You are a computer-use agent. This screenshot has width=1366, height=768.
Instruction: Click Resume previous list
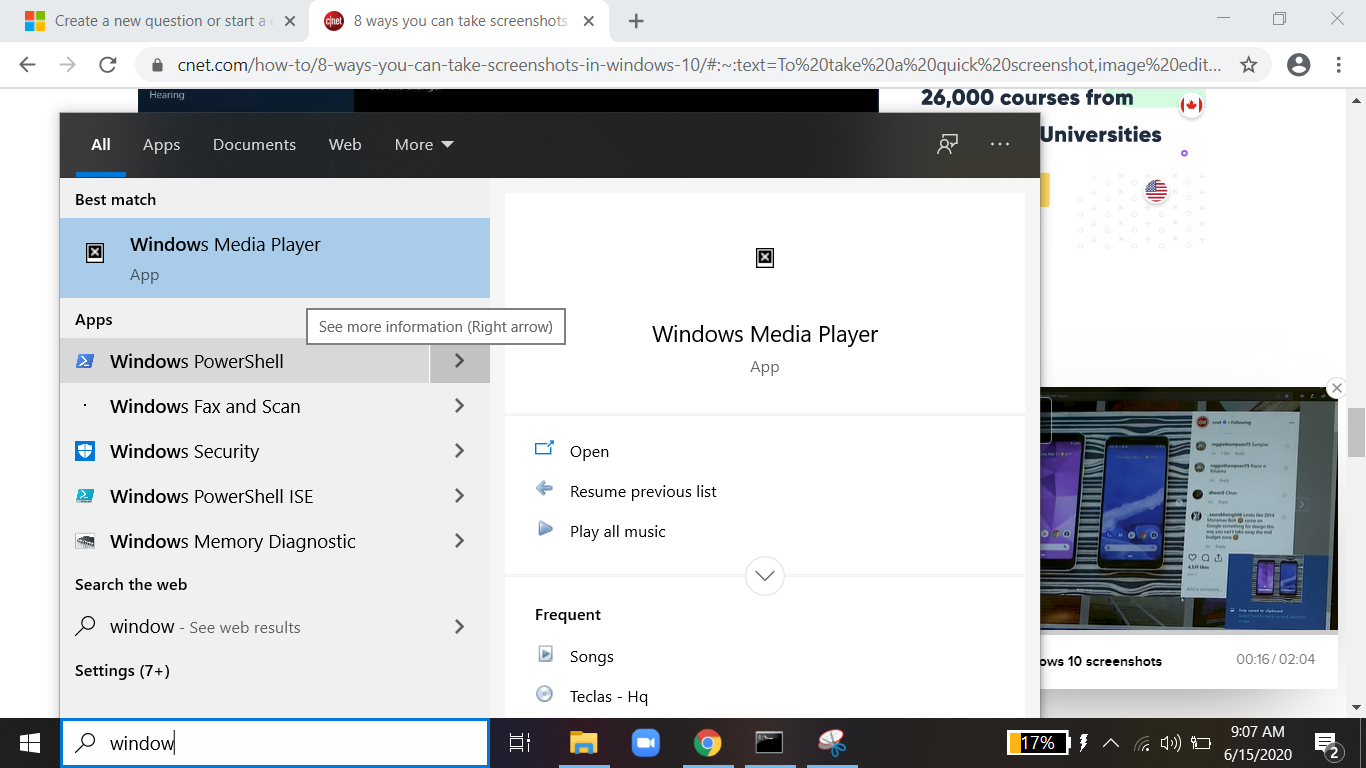tap(643, 491)
